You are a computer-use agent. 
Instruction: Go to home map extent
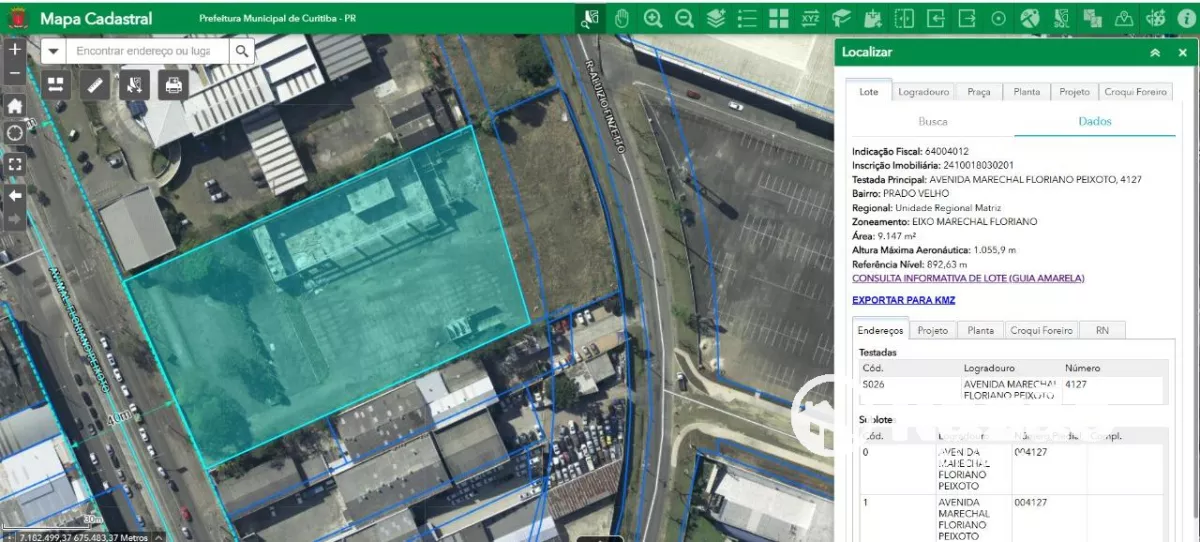click(15, 105)
